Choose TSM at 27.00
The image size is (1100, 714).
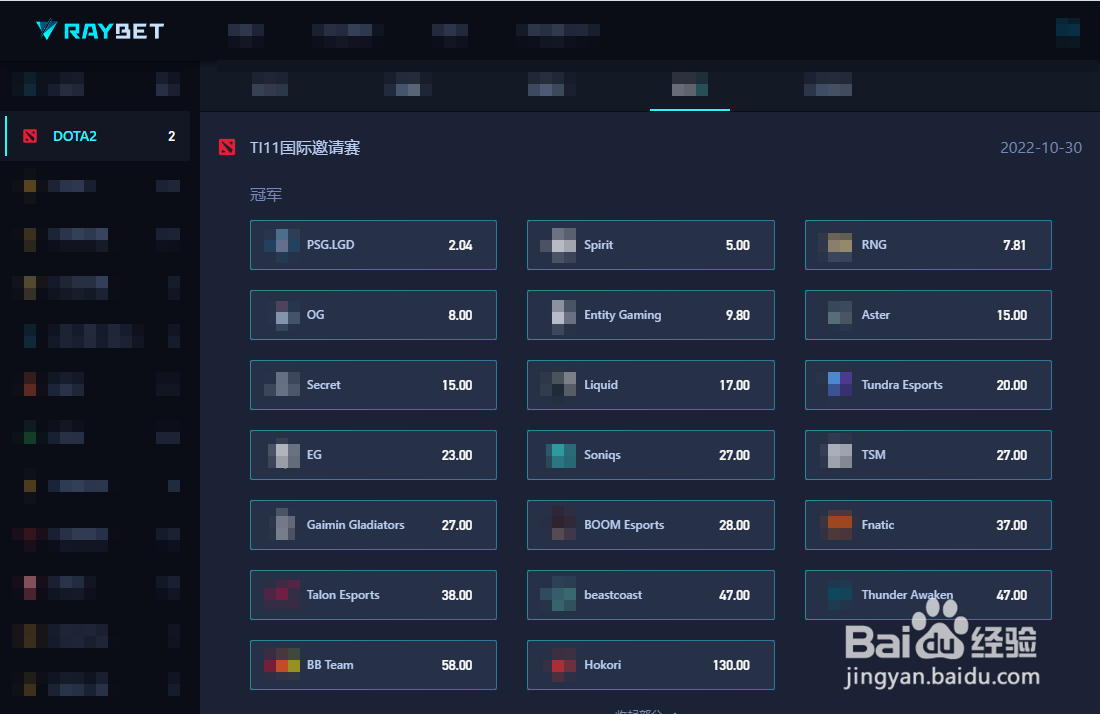pos(928,454)
